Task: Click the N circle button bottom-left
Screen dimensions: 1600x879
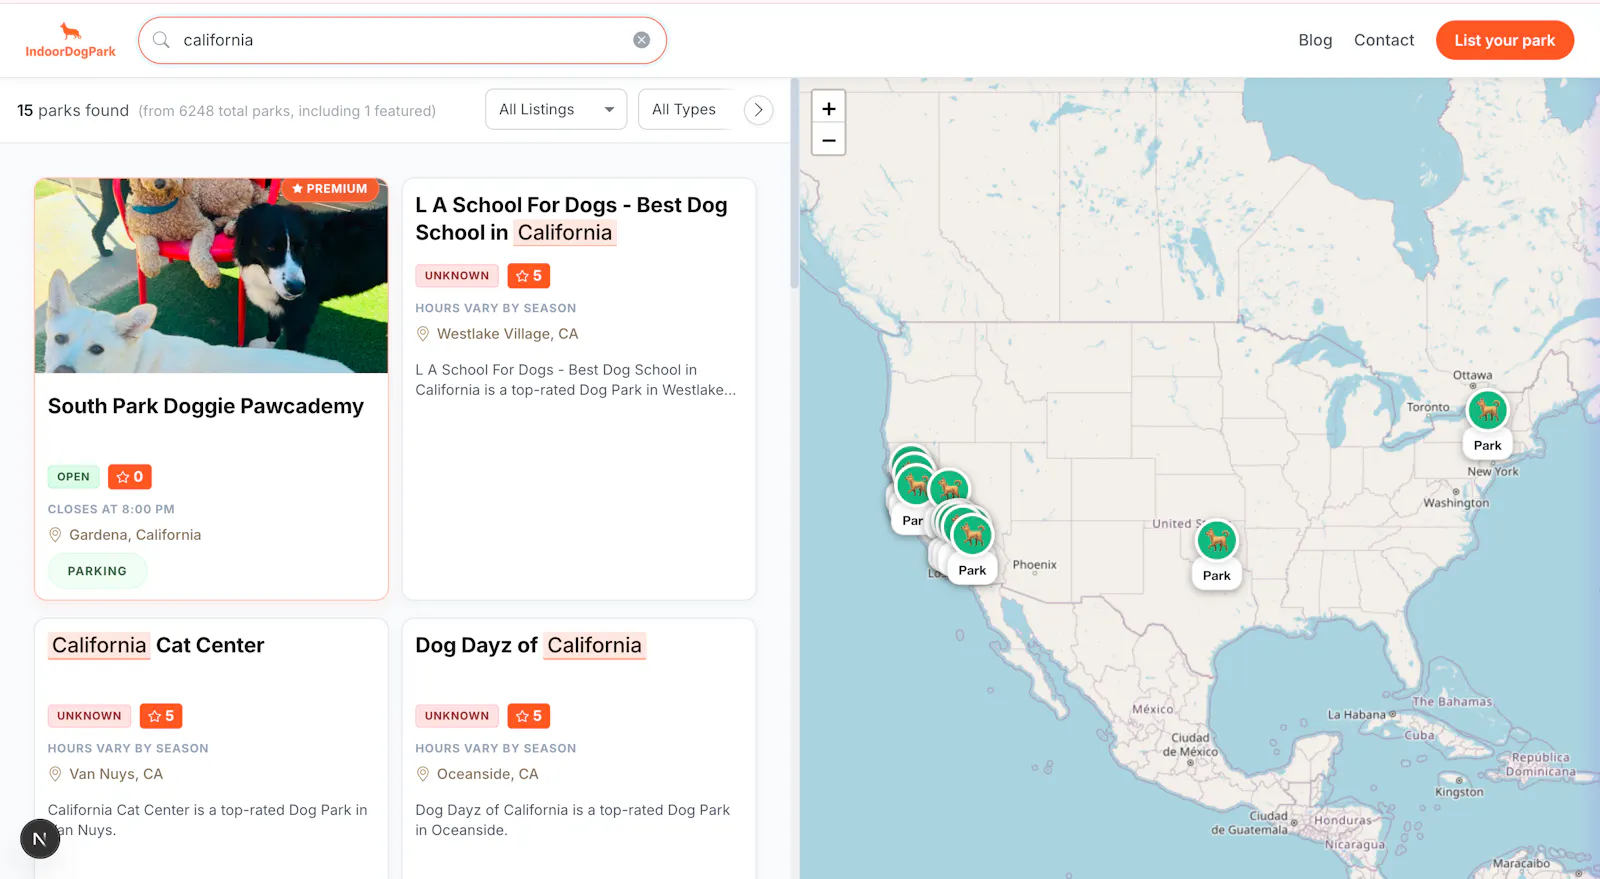Action: click(x=40, y=838)
